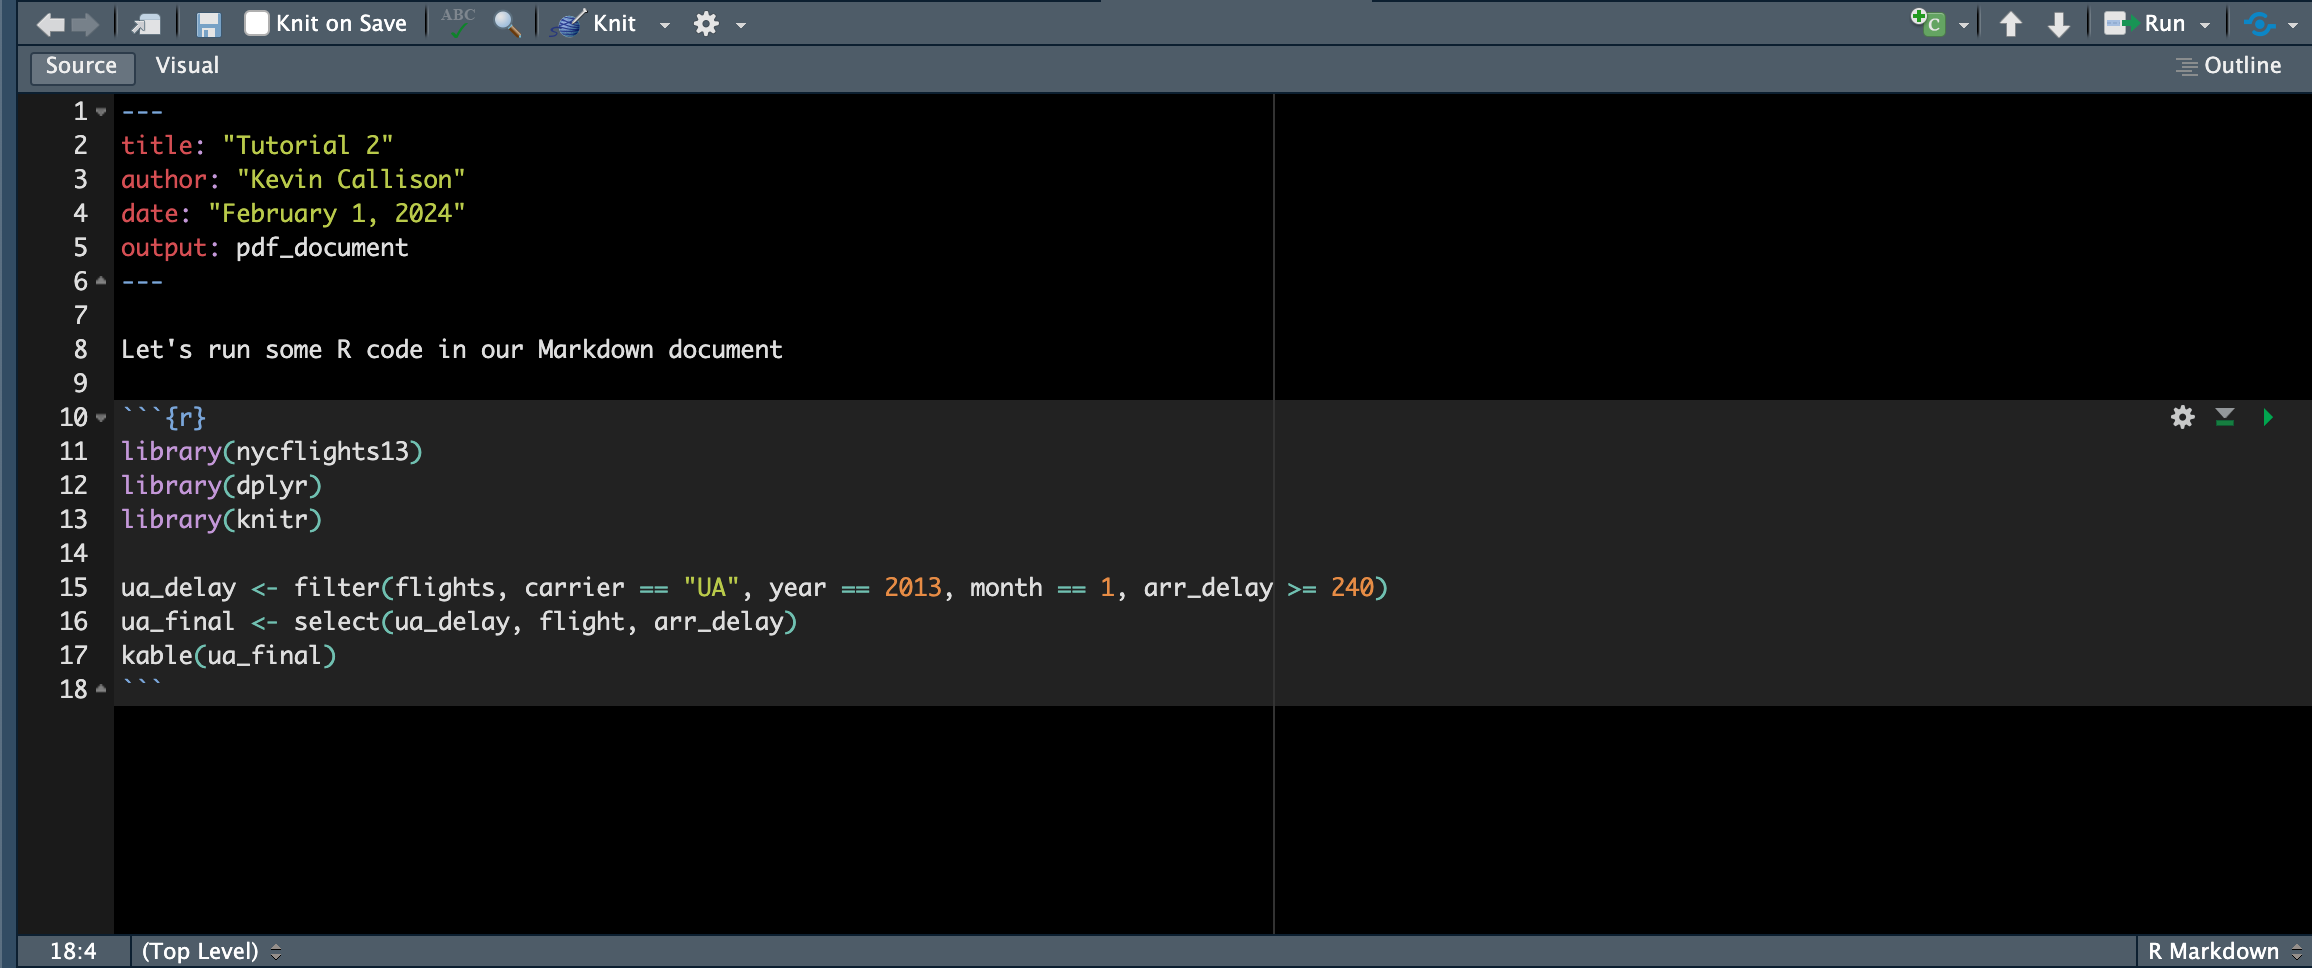The height and width of the screenshot is (968, 2312).
Task: Run the selected lines
Action: pyautogui.click(x=2144, y=24)
